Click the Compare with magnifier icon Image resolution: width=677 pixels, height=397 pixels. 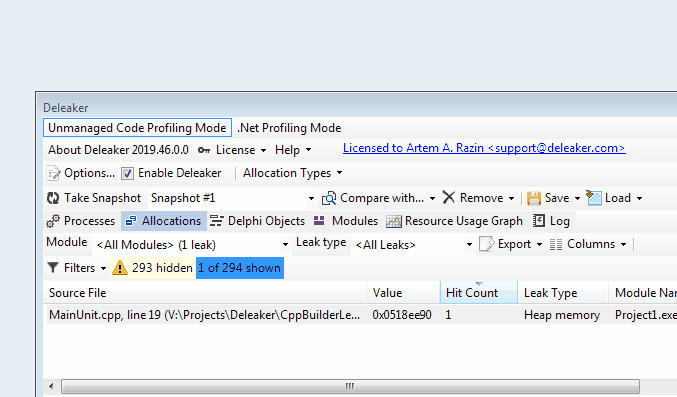[329, 198]
